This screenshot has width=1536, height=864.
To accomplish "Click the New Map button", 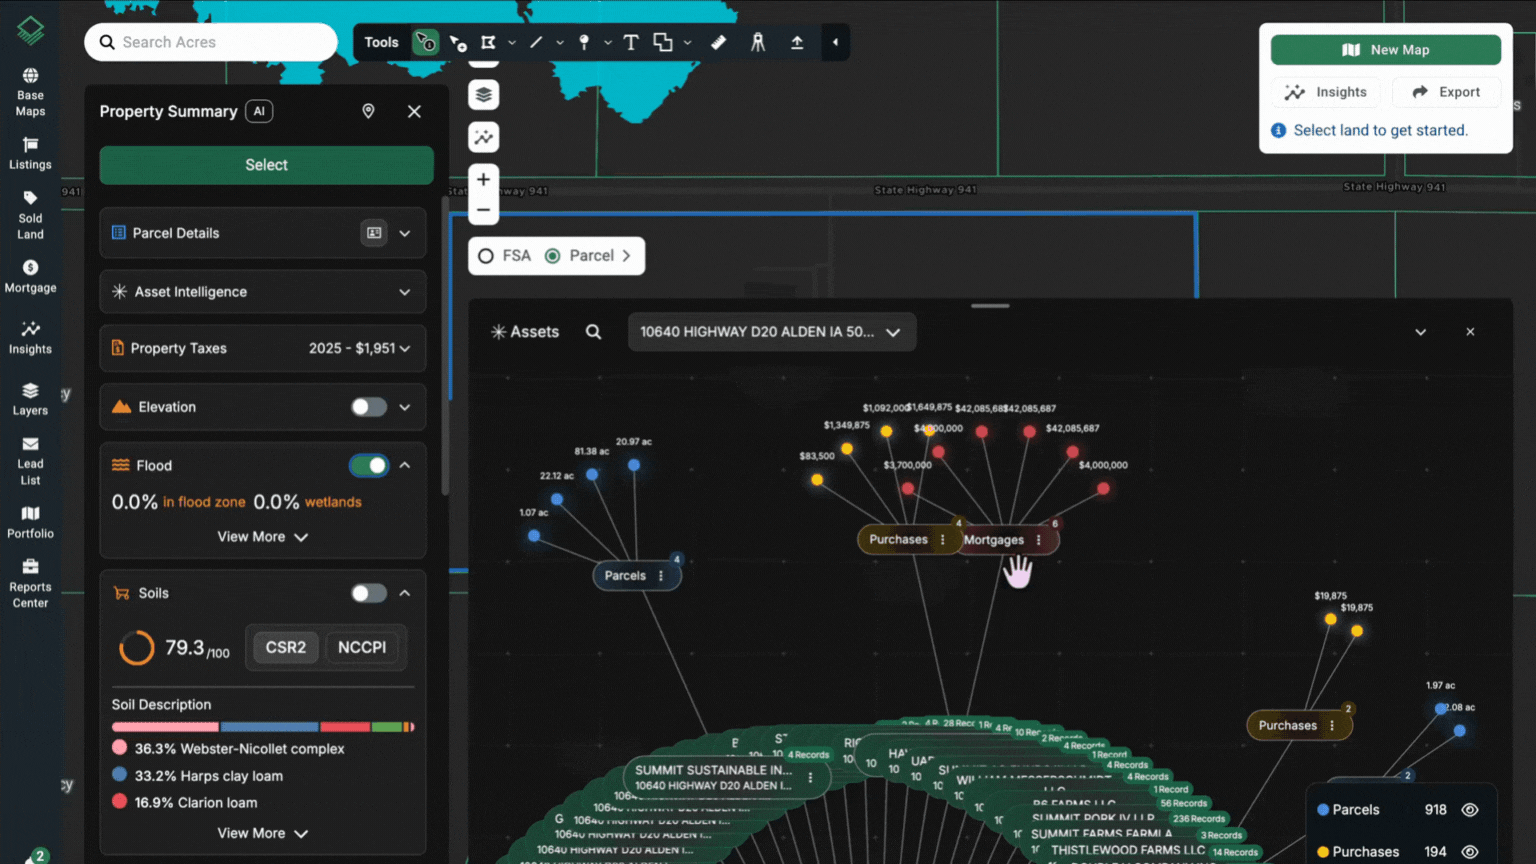I will [1385, 50].
